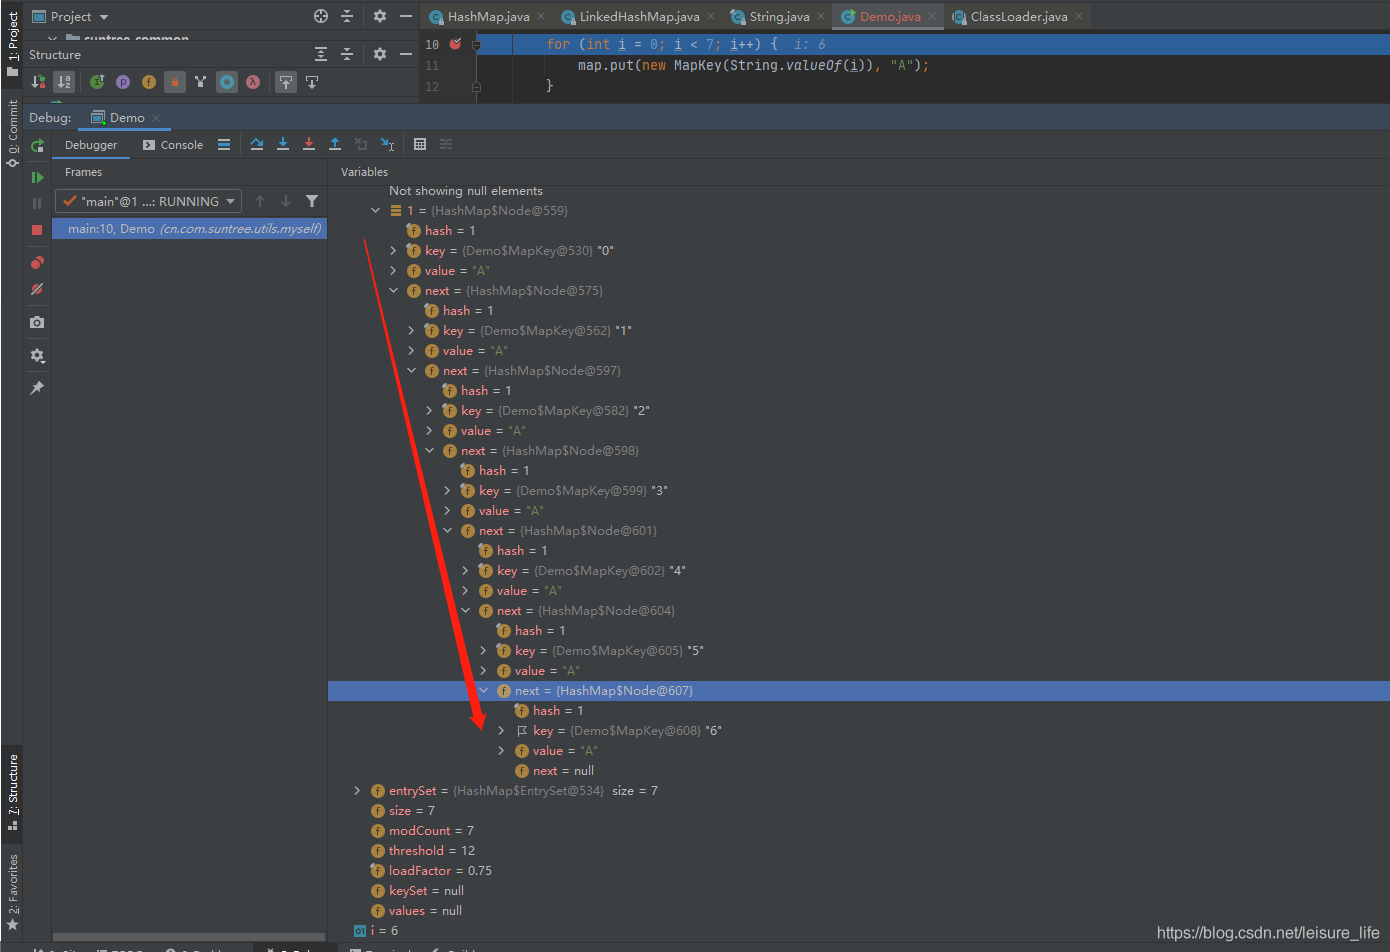Screen dimensions: 1390x952
Task: Click the red Force Step Into arrow
Action: tap(309, 144)
